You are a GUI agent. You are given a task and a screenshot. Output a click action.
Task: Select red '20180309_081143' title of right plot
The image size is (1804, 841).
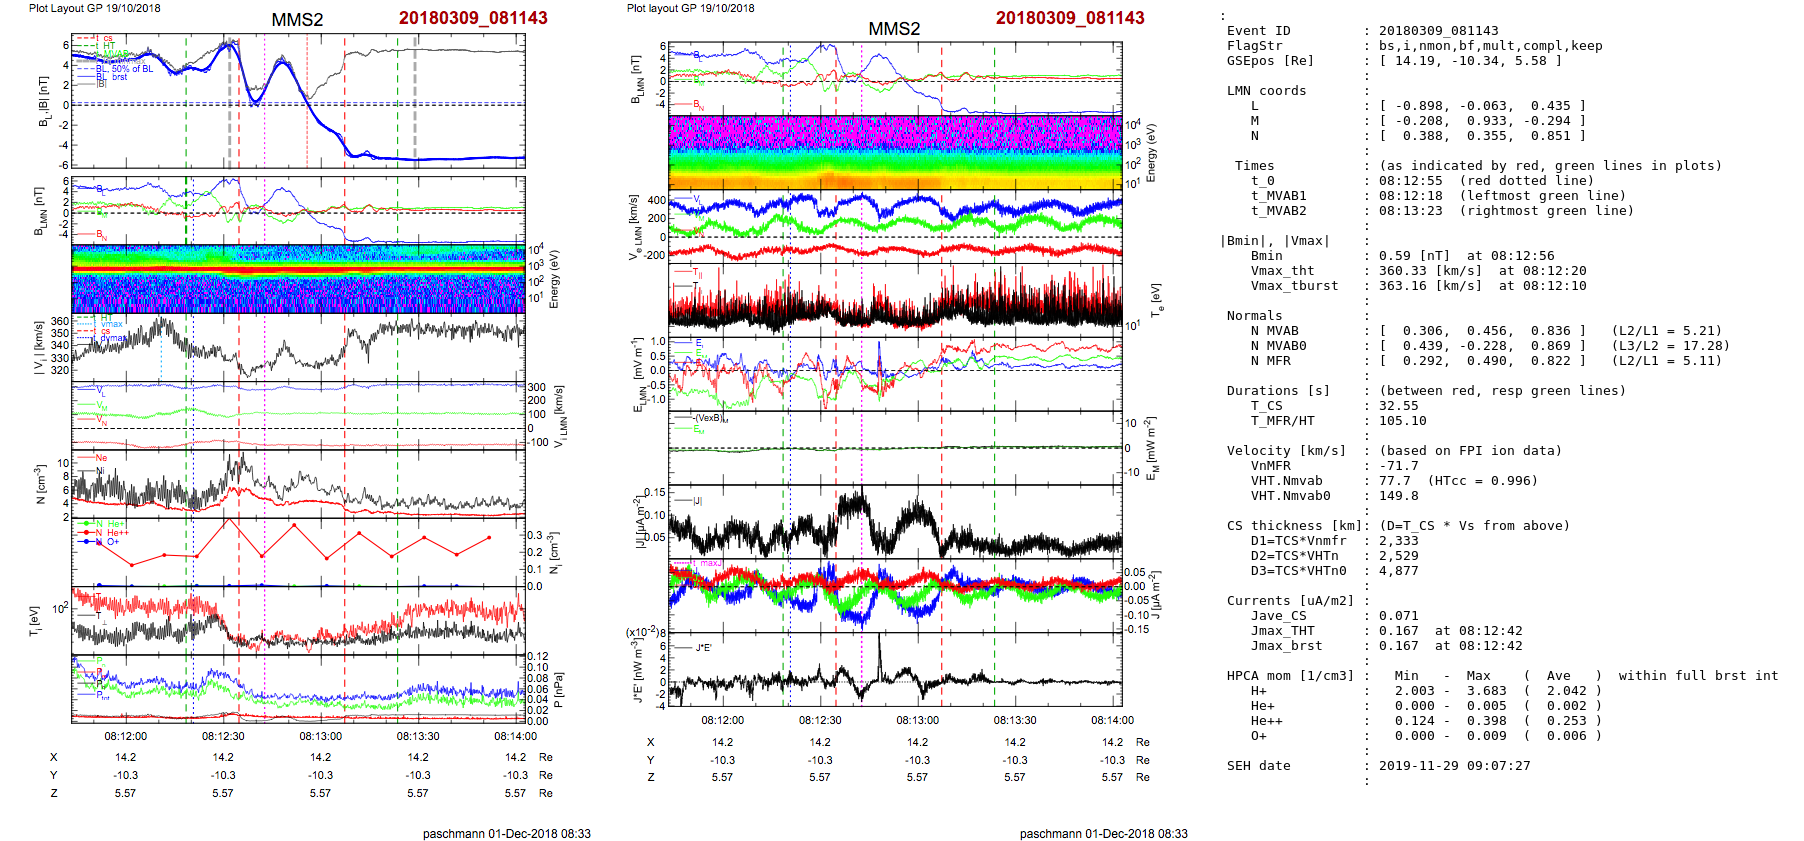(x=1070, y=18)
